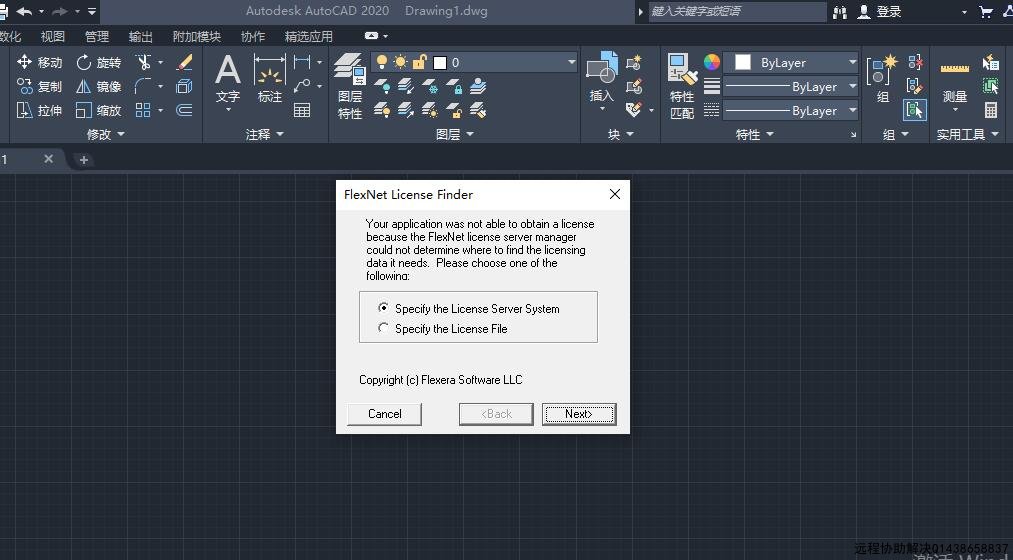Expand the Utilities (实用工具) panel
The image size is (1013, 560).
(x=968, y=134)
